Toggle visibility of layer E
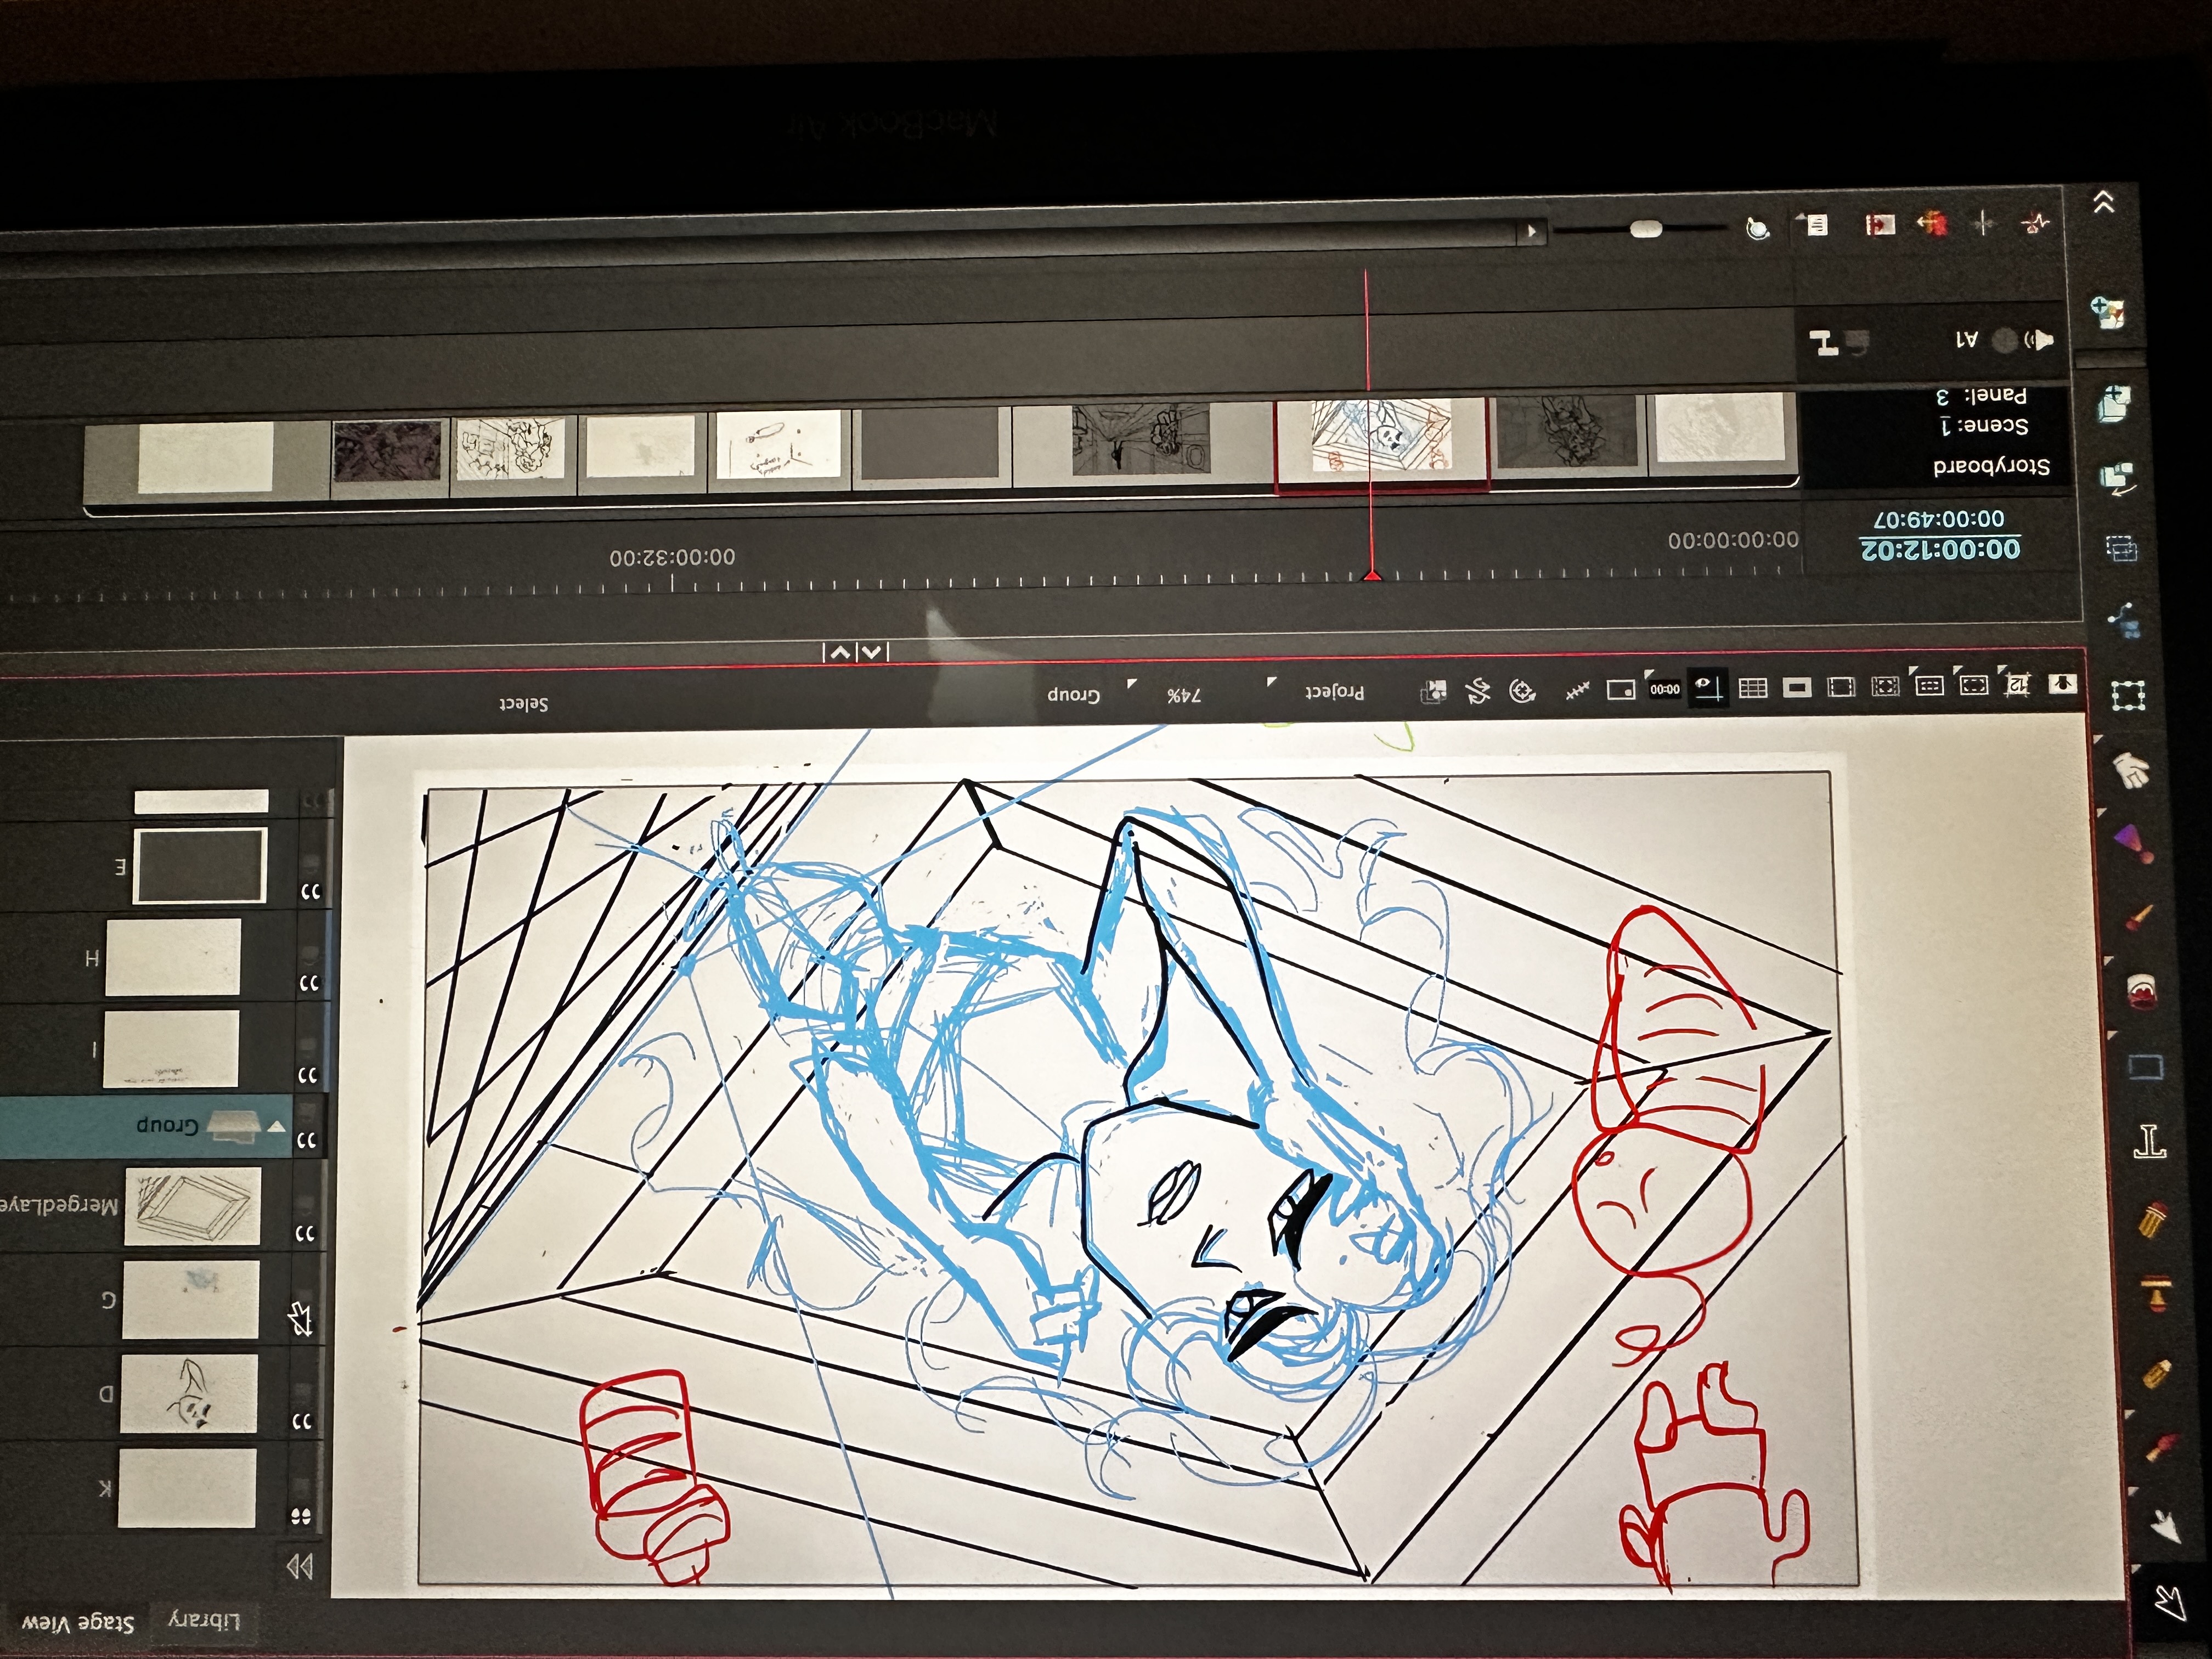The image size is (2212, 1659). pos(311,890)
